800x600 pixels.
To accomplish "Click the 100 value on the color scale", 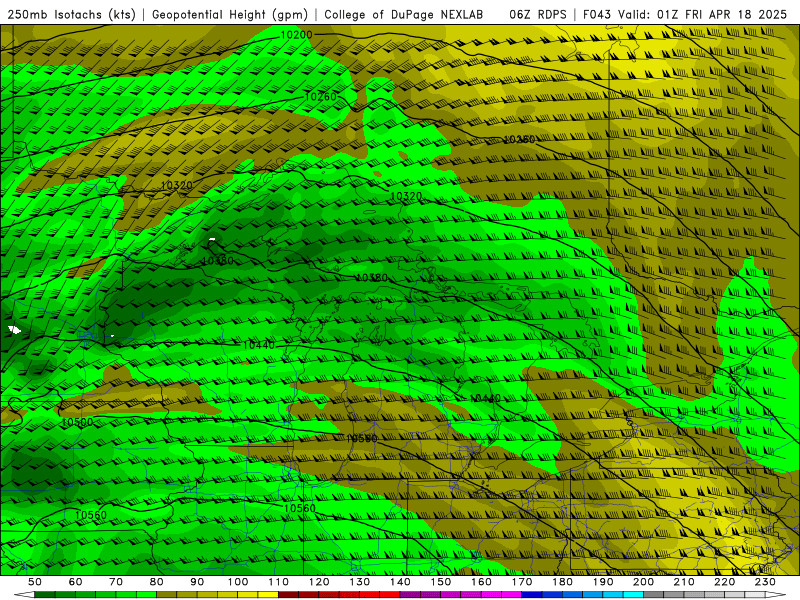I will pos(238,582).
